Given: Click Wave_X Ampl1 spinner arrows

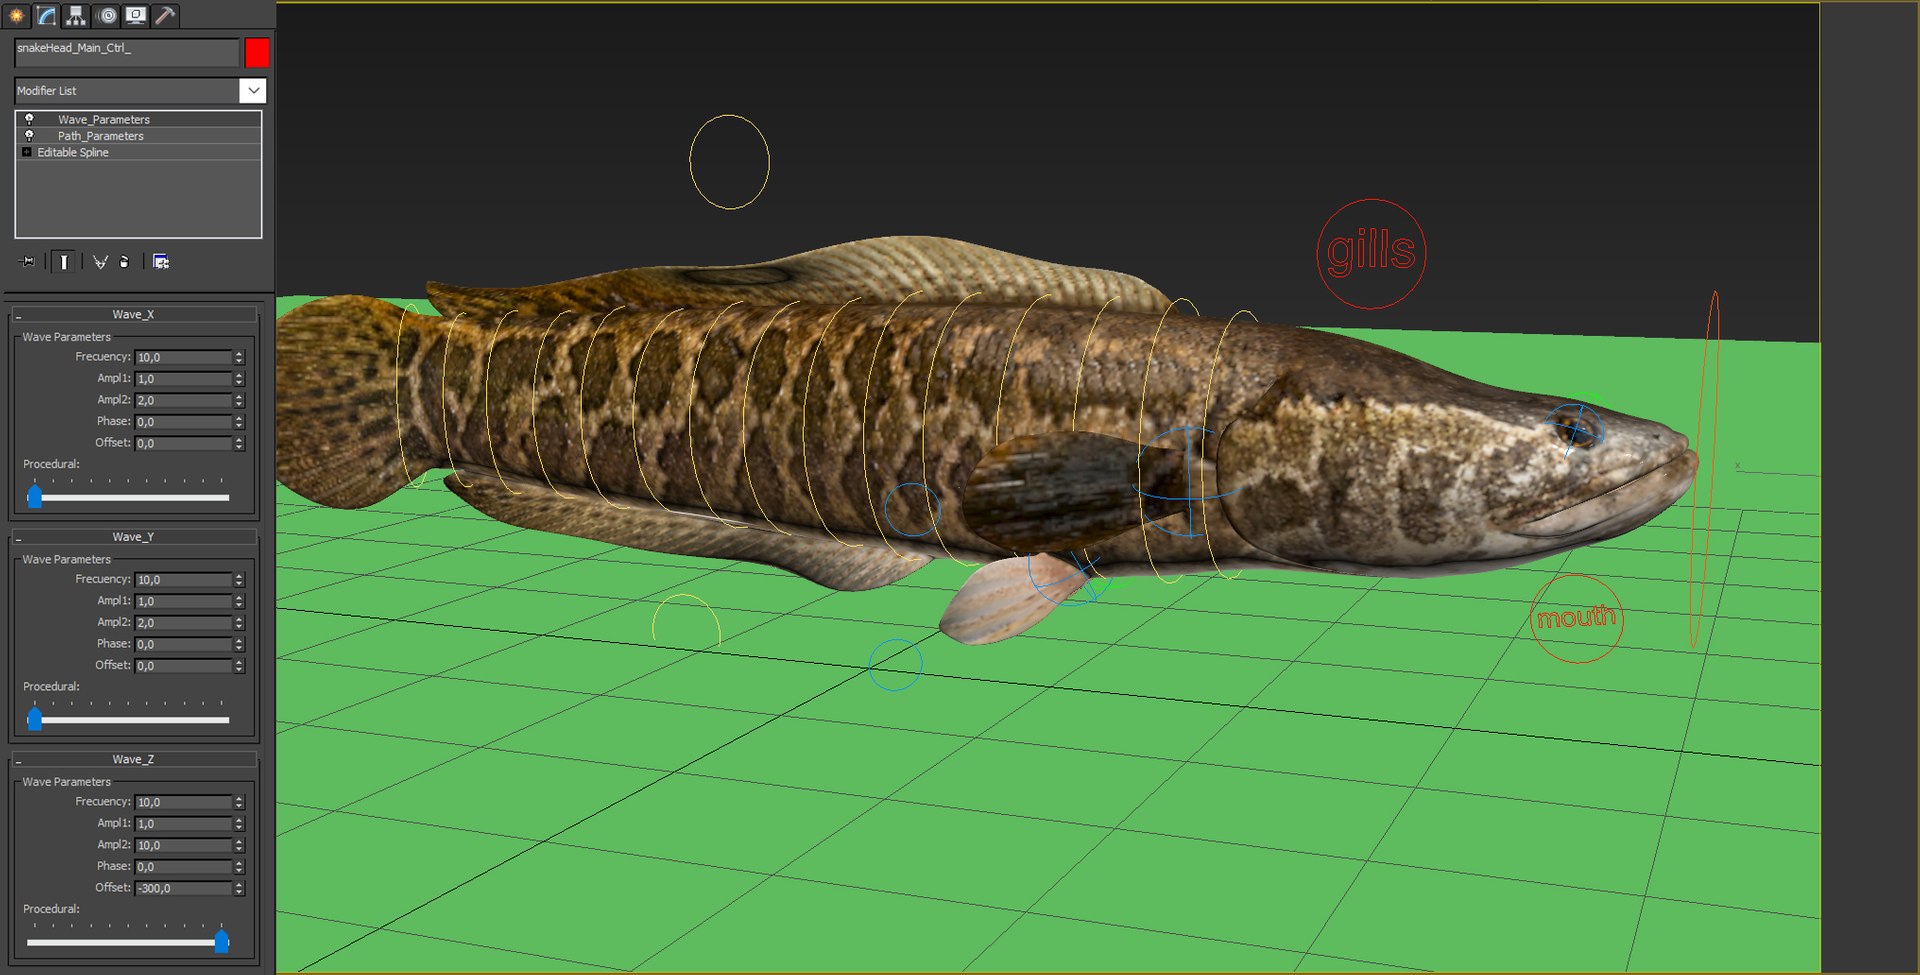Looking at the screenshot, I should (239, 379).
